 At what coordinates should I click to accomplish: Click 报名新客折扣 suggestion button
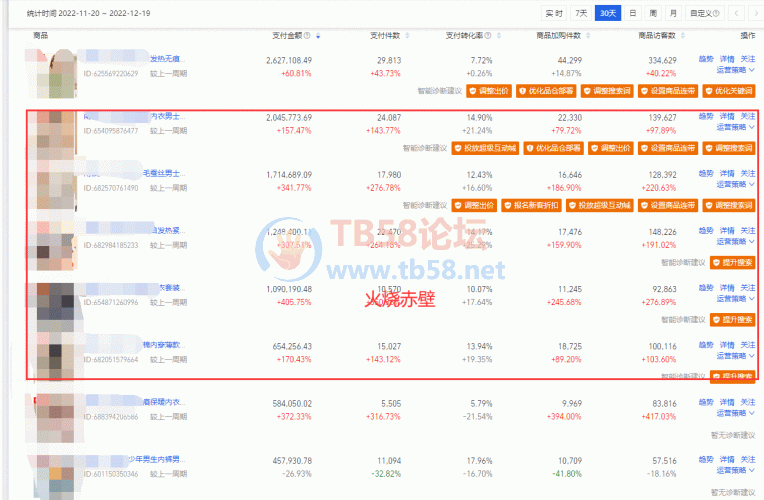[x=525, y=205]
